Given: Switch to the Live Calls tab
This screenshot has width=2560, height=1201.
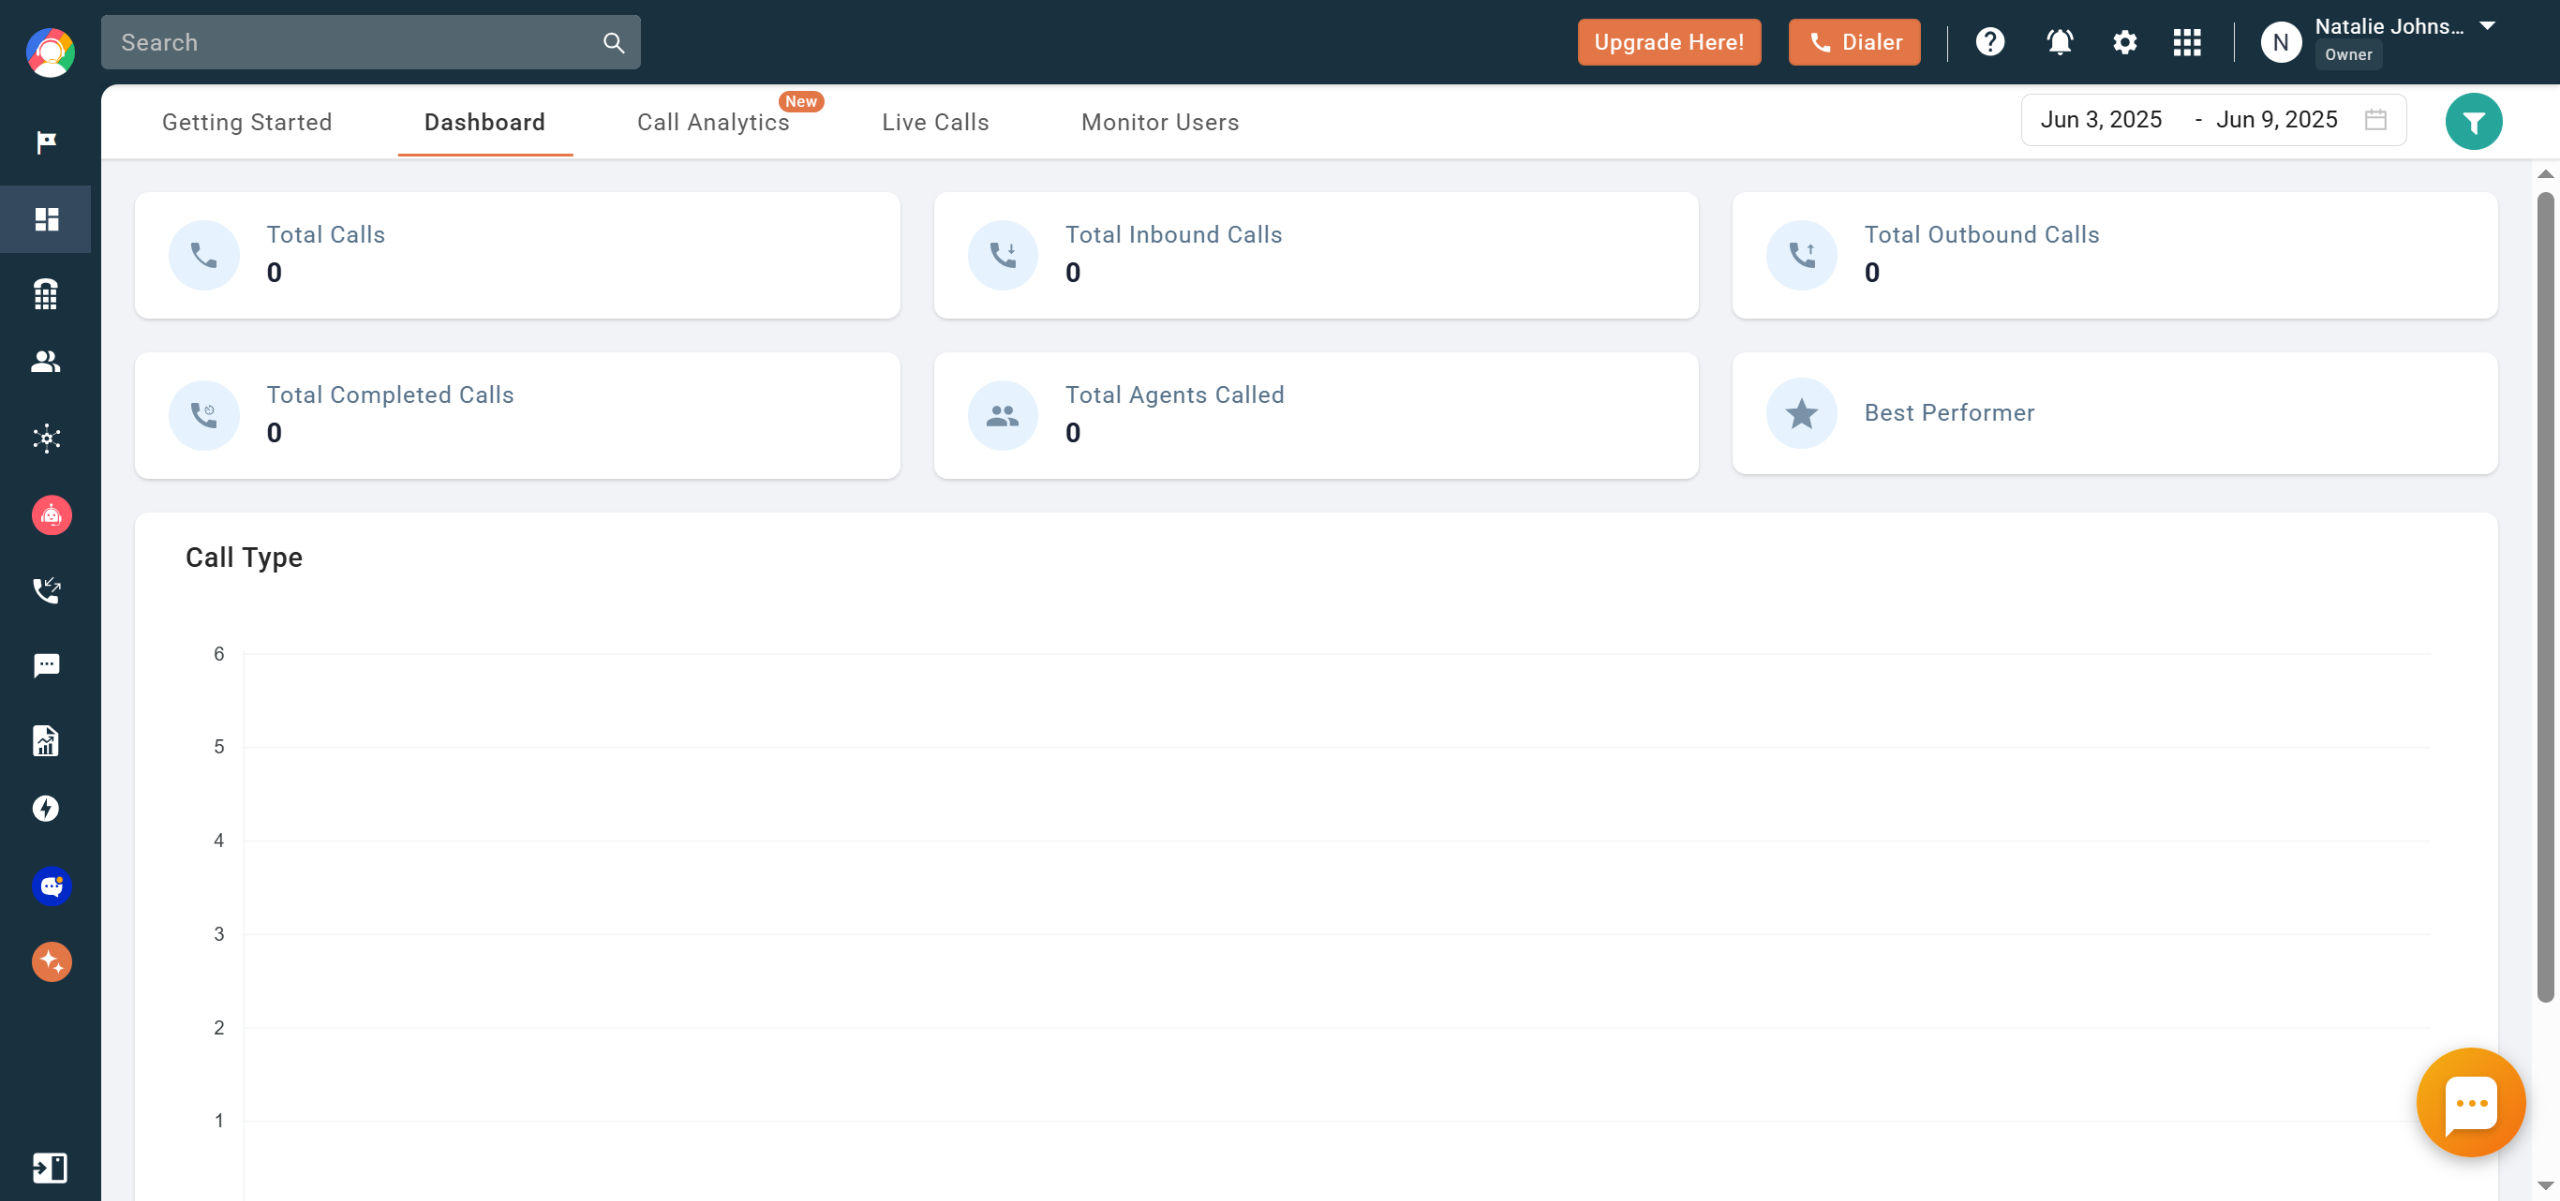Looking at the screenshot, I should click(935, 122).
